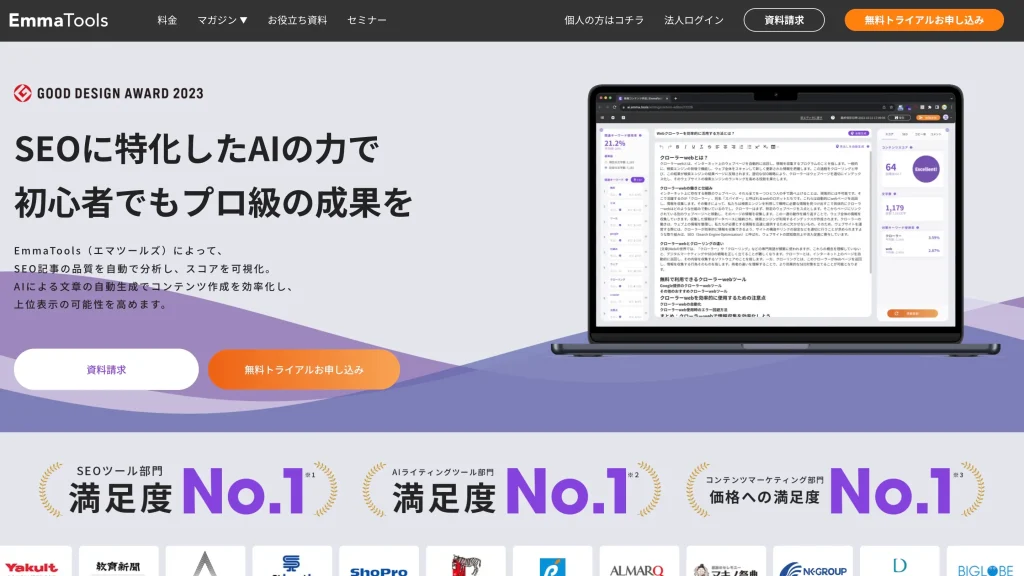Viewport: 1024px width, 576px height.
Task: Go to the セミナー page
Action: tap(366, 20)
